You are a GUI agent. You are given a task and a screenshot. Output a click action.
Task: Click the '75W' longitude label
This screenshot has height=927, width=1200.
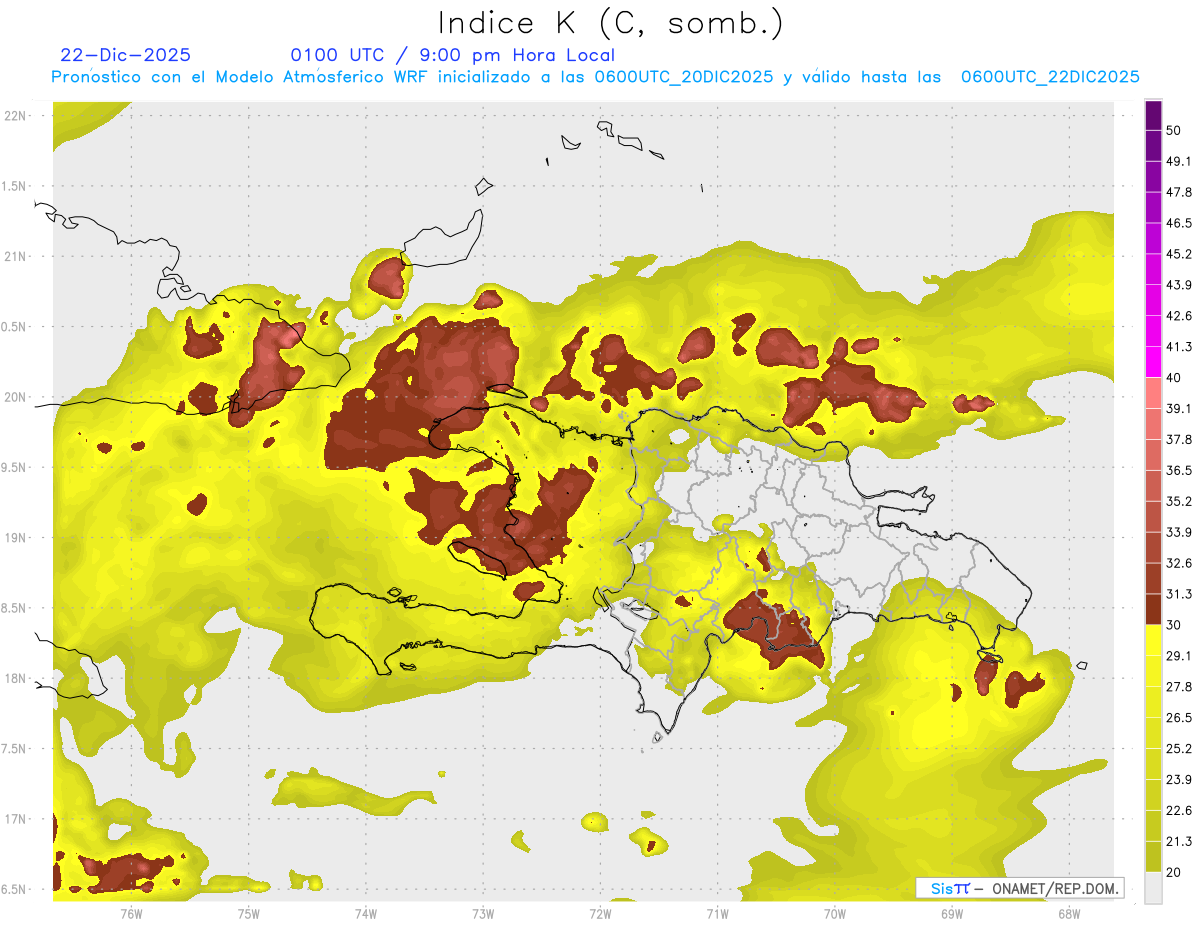tap(249, 914)
